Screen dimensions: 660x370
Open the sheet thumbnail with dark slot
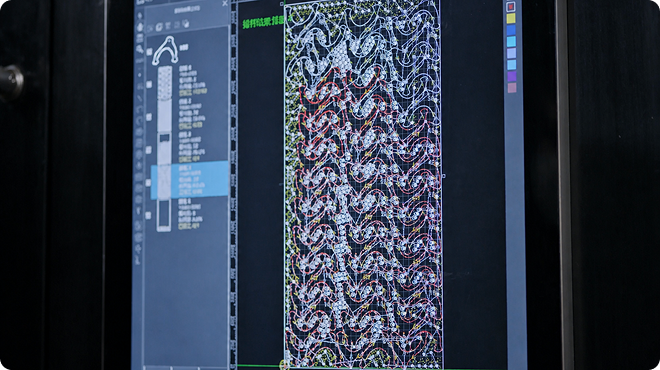(164, 148)
